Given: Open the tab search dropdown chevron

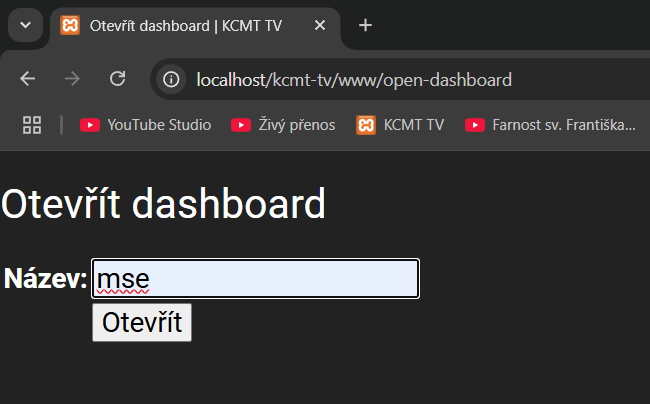Looking at the screenshot, I should pos(25,25).
